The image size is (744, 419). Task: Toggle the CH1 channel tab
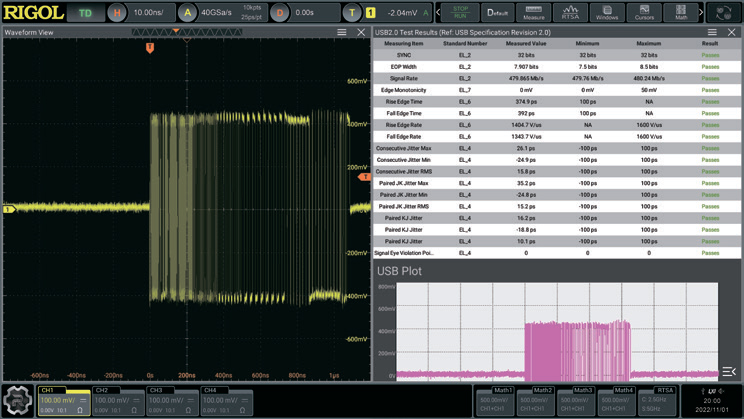point(64,402)
